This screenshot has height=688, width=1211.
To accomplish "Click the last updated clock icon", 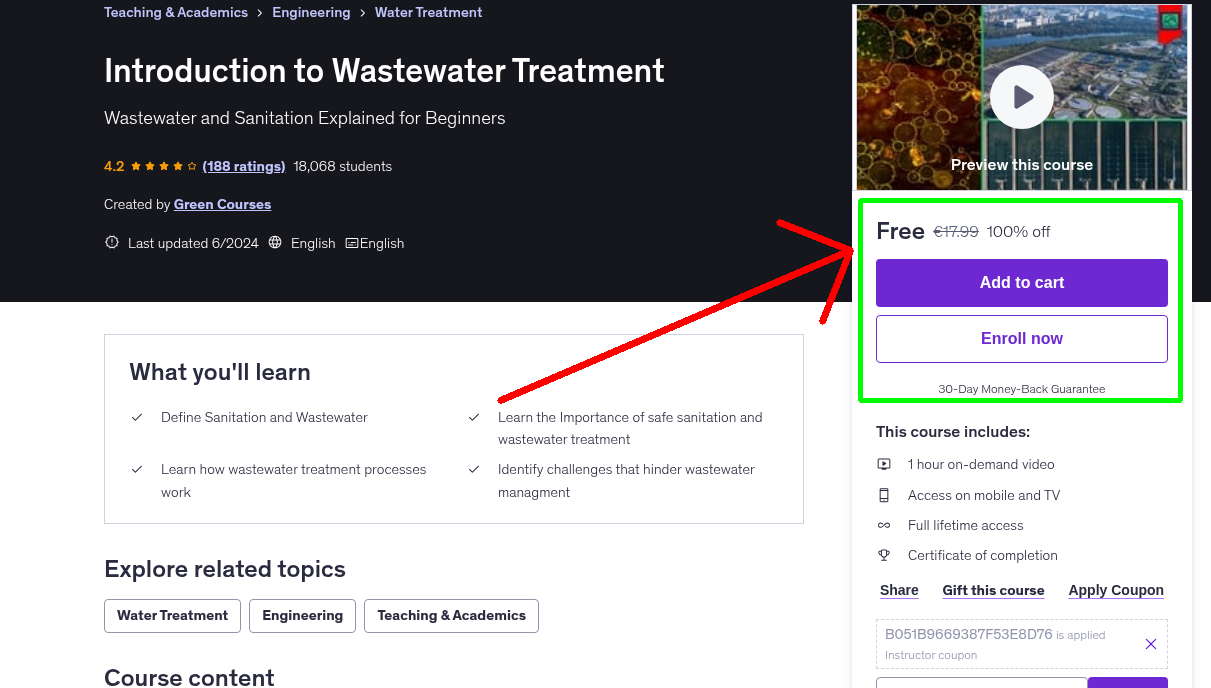I will (111, 242).
